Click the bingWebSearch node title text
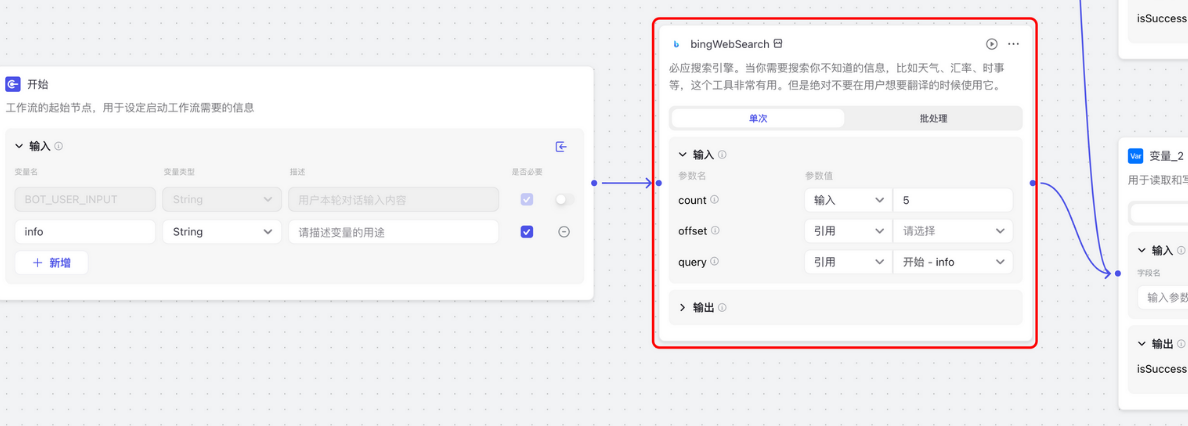The width and height of the screenshot is (1188, 426). pyautogui.click(x=730, y=45)
